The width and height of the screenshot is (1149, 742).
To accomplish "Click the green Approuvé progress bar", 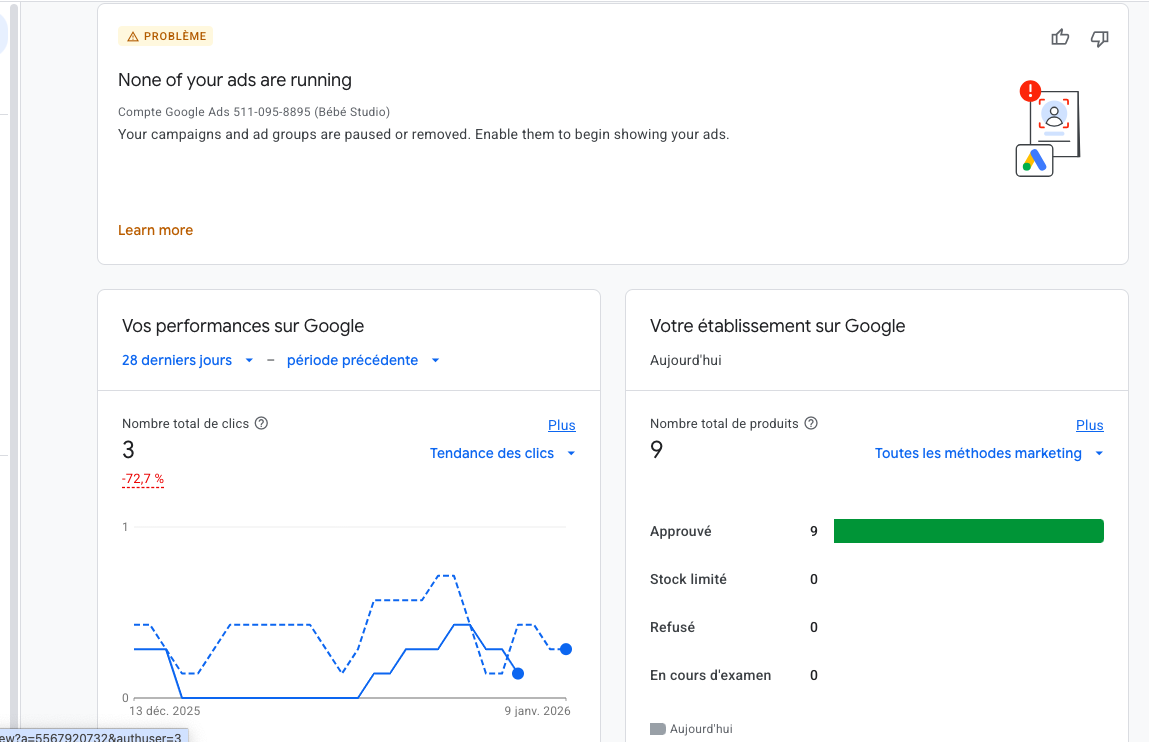I will [x=968, y=531].
